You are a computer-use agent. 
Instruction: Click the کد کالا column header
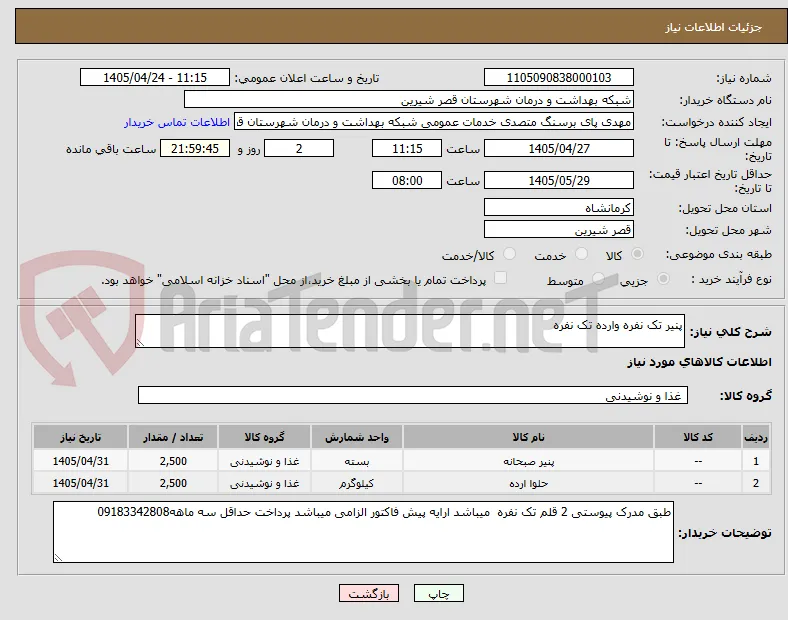pos(698,437)
